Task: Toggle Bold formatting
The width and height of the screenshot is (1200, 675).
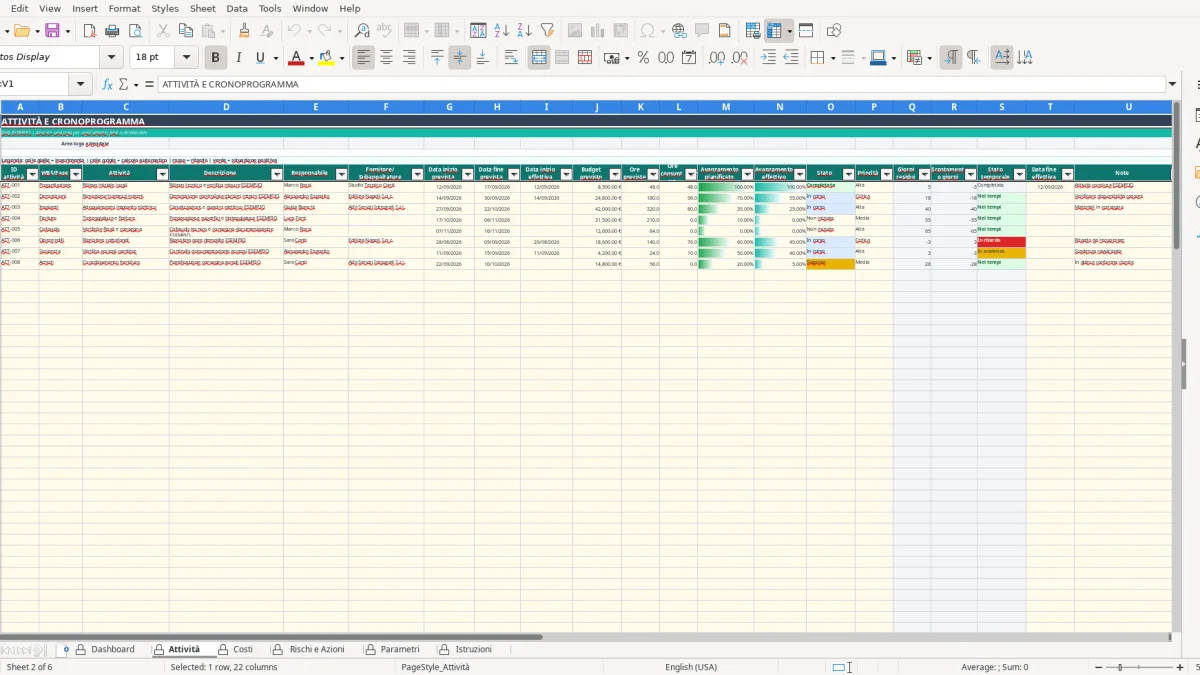Action: click(x=214, y=58)
